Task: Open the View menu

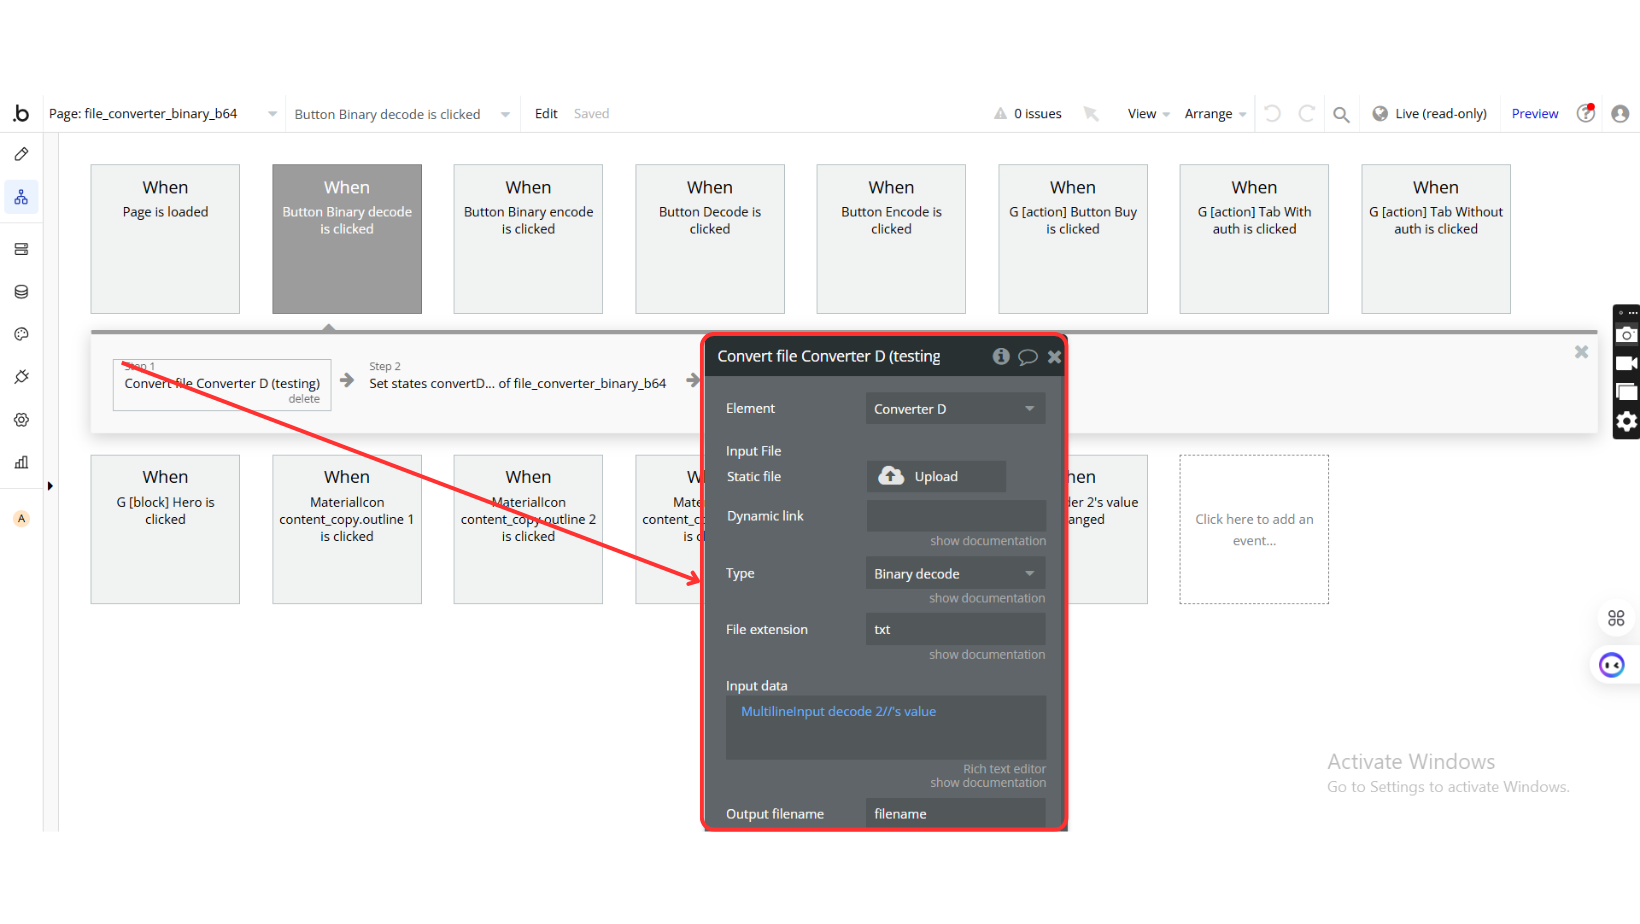Action: click(1147, 114)
